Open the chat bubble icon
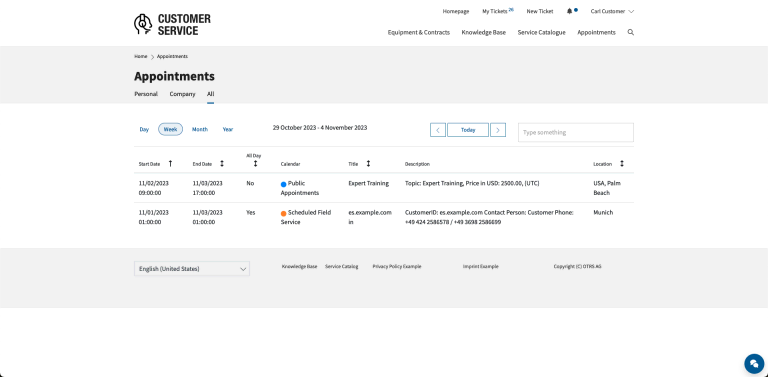Image resolution: width=768 pixels, height=377 pixels. point(754,364)
